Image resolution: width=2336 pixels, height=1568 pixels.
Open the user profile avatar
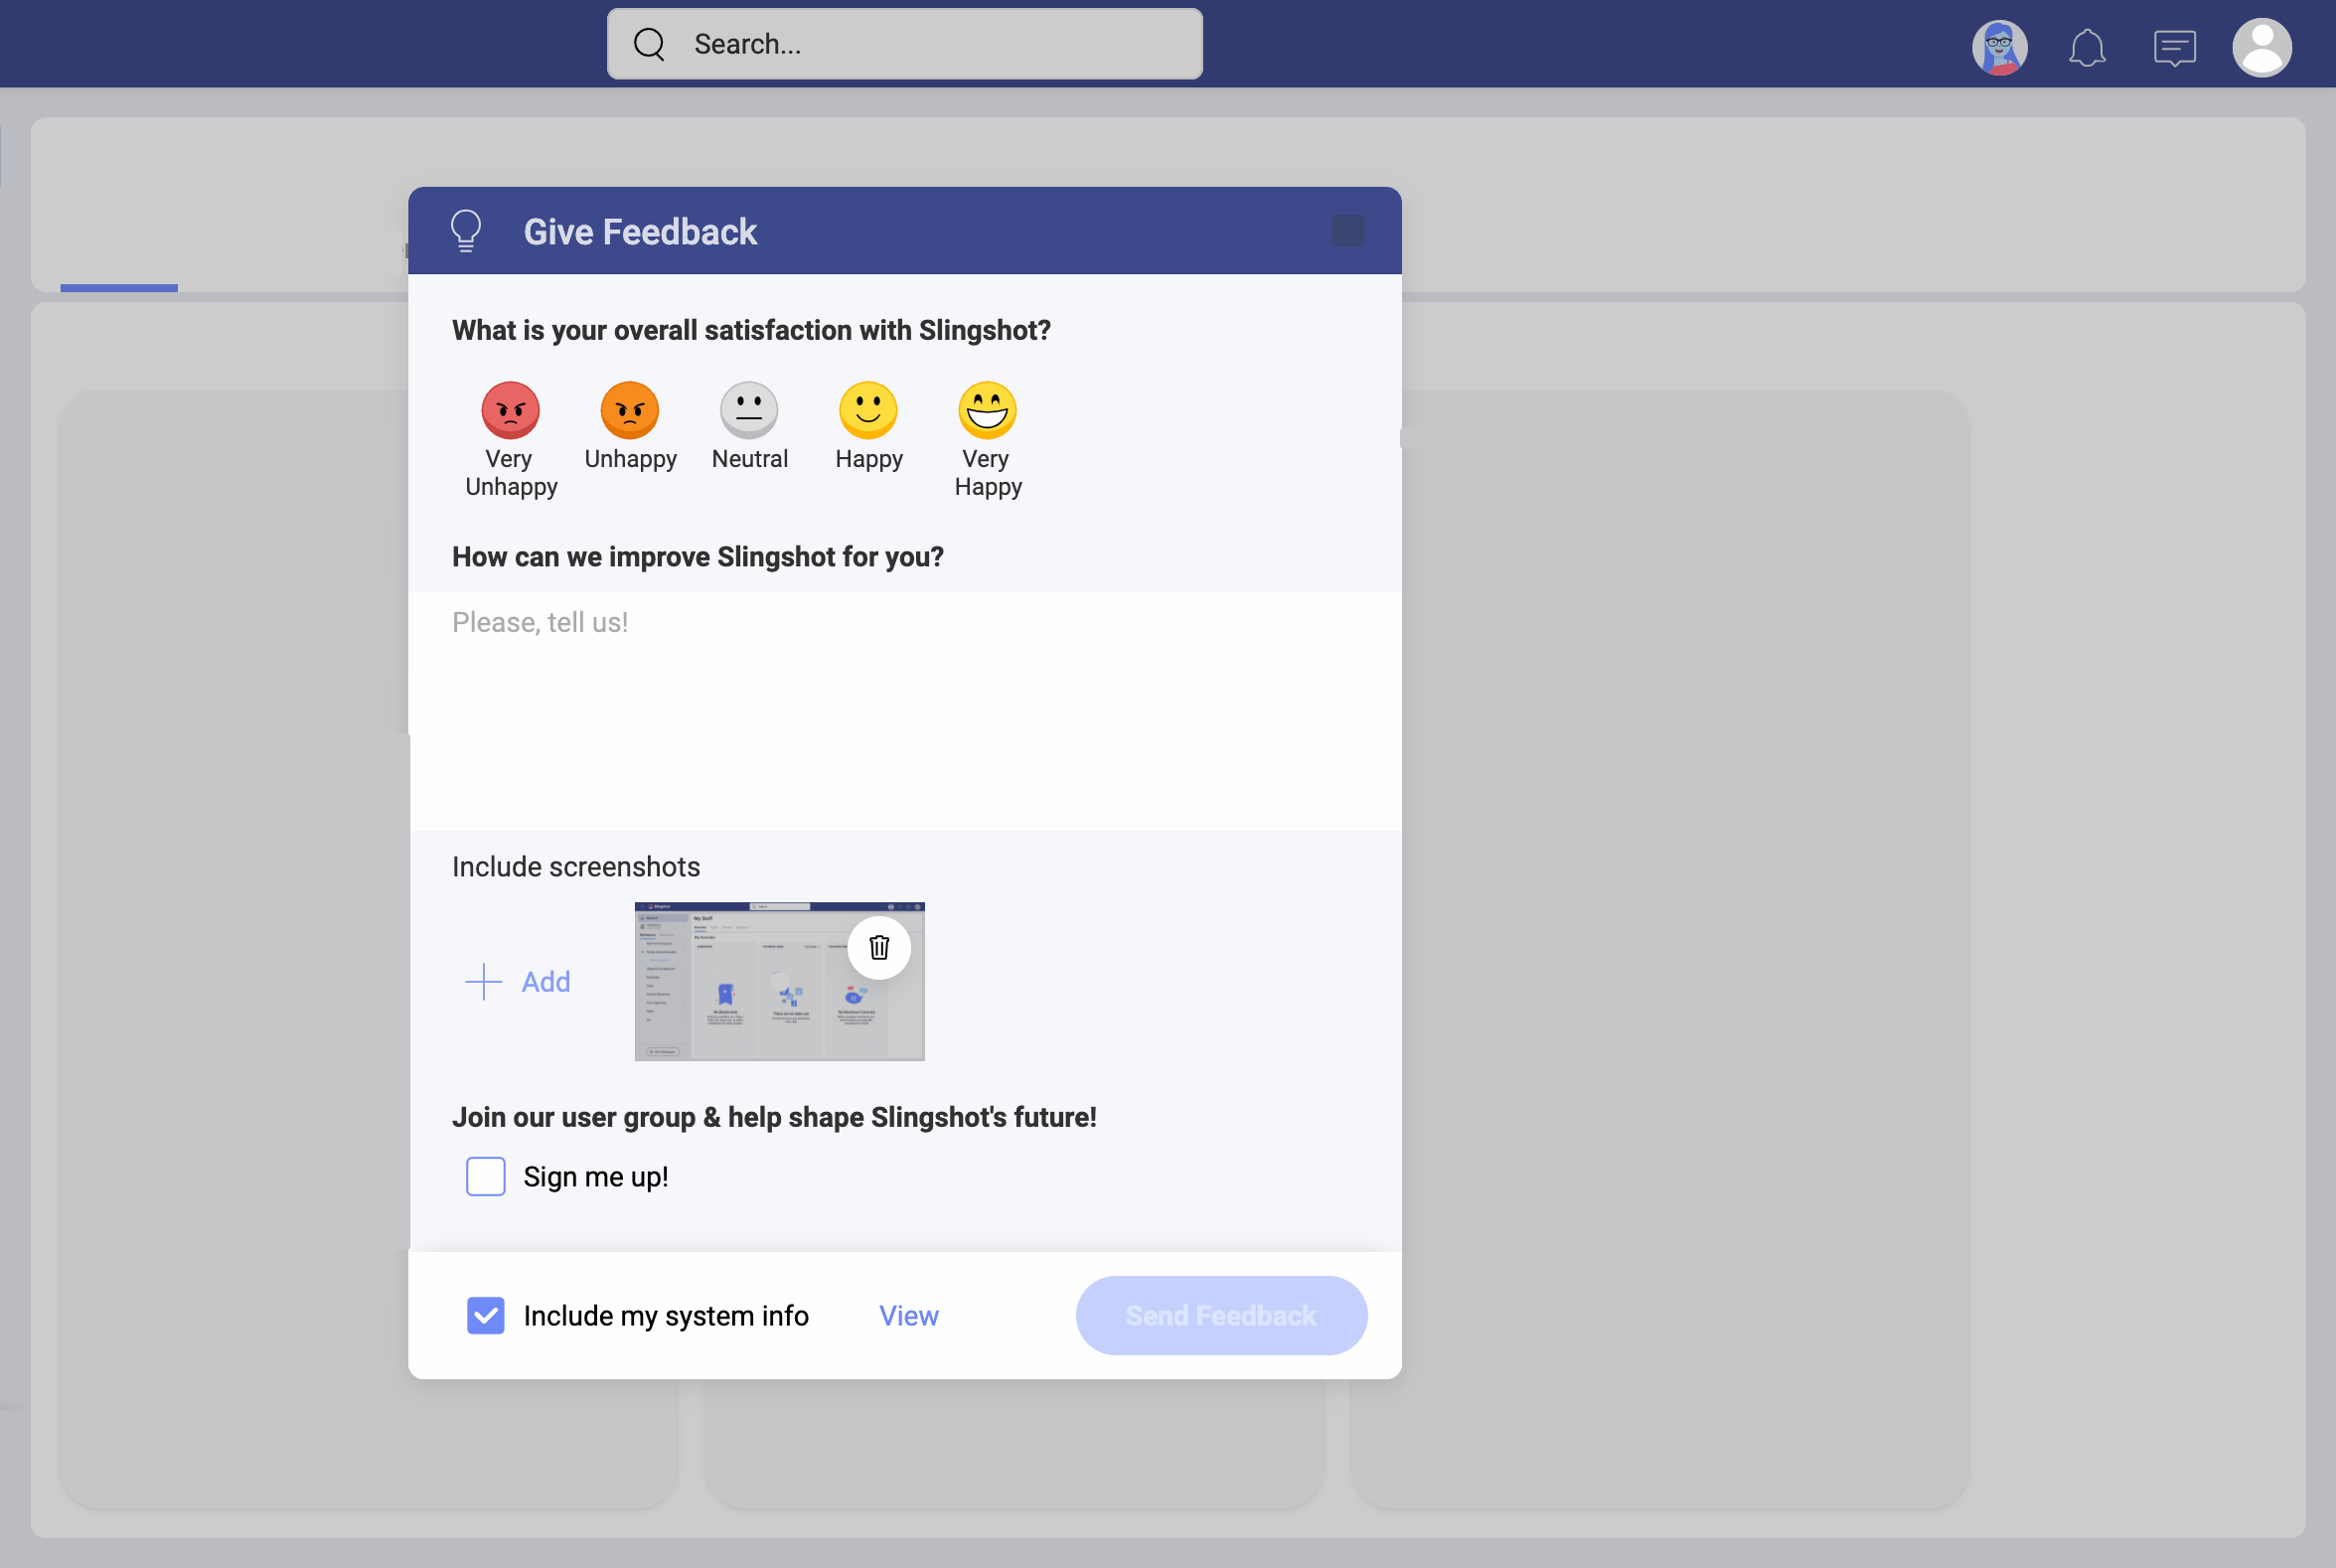[x=2262, y=47]
